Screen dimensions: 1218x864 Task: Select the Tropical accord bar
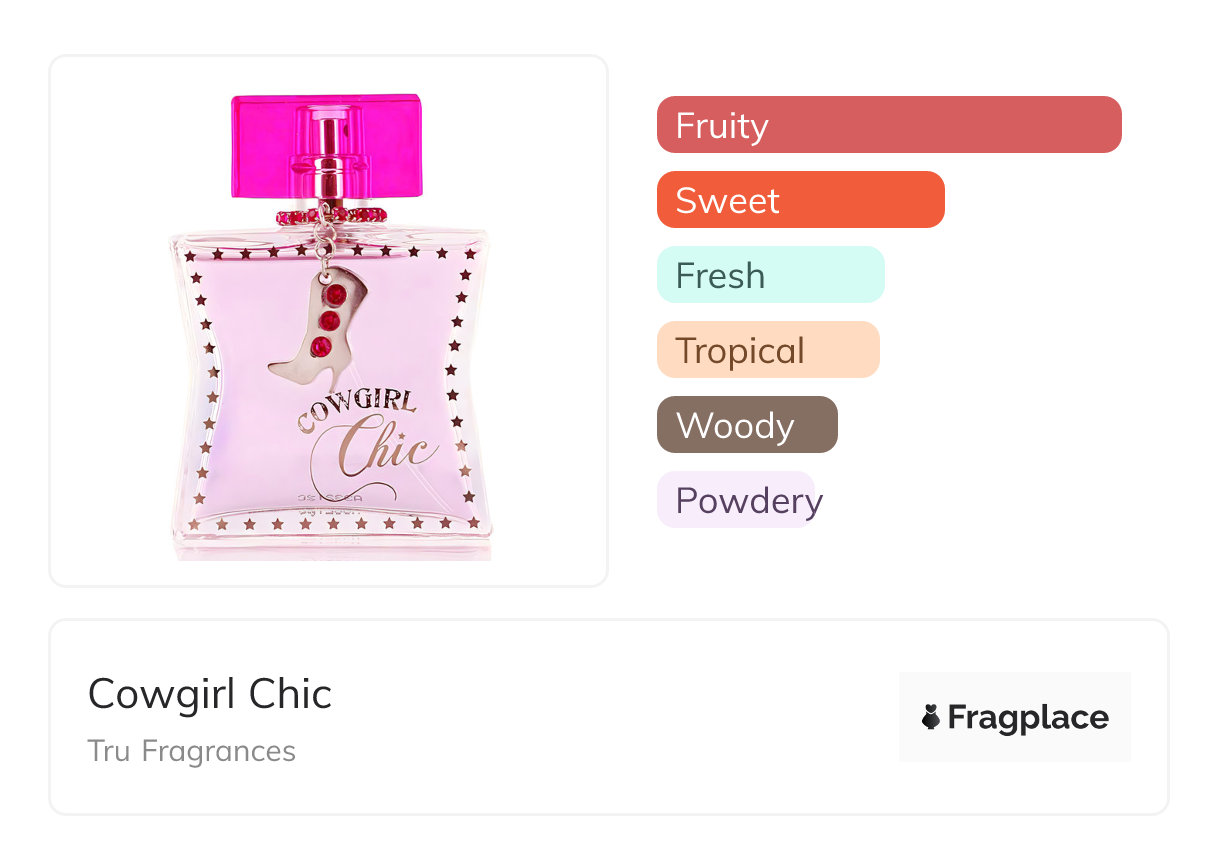coord(767,350)
